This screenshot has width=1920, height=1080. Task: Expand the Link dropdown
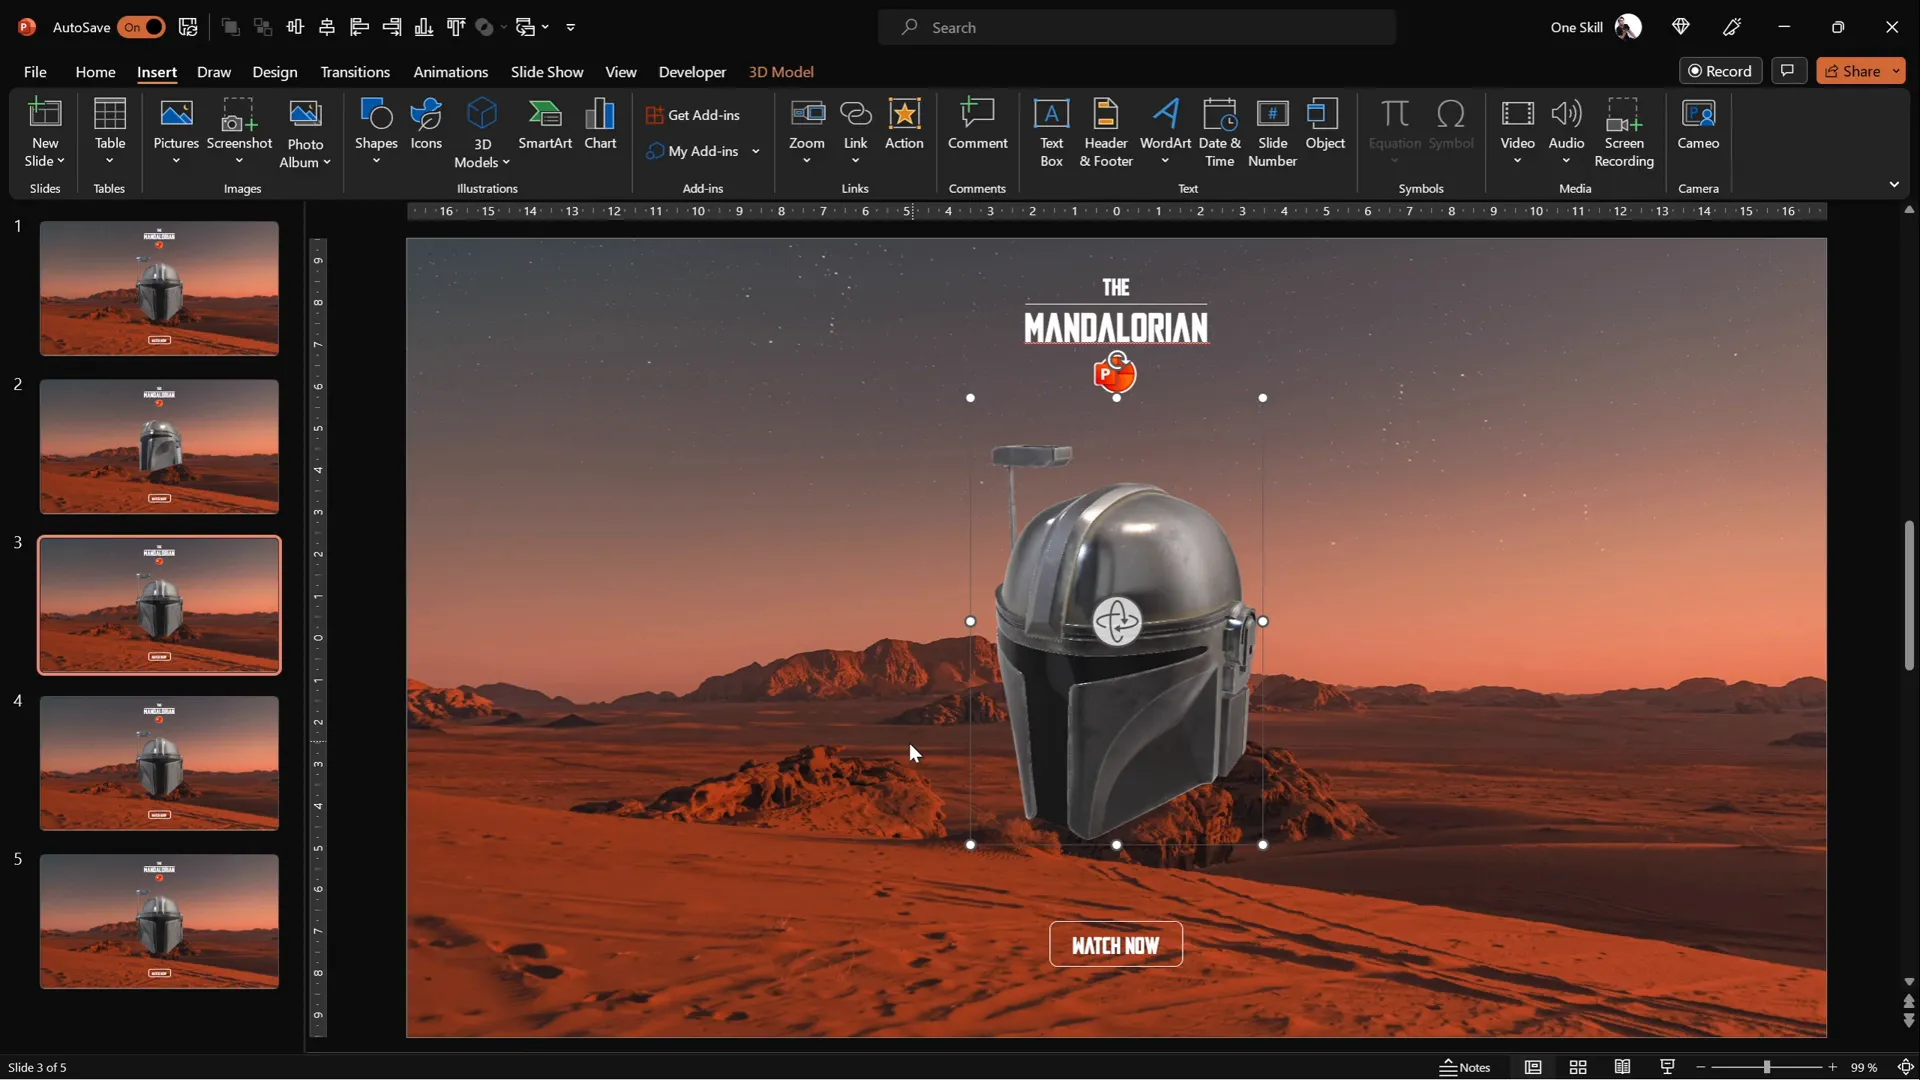point(855,161)
